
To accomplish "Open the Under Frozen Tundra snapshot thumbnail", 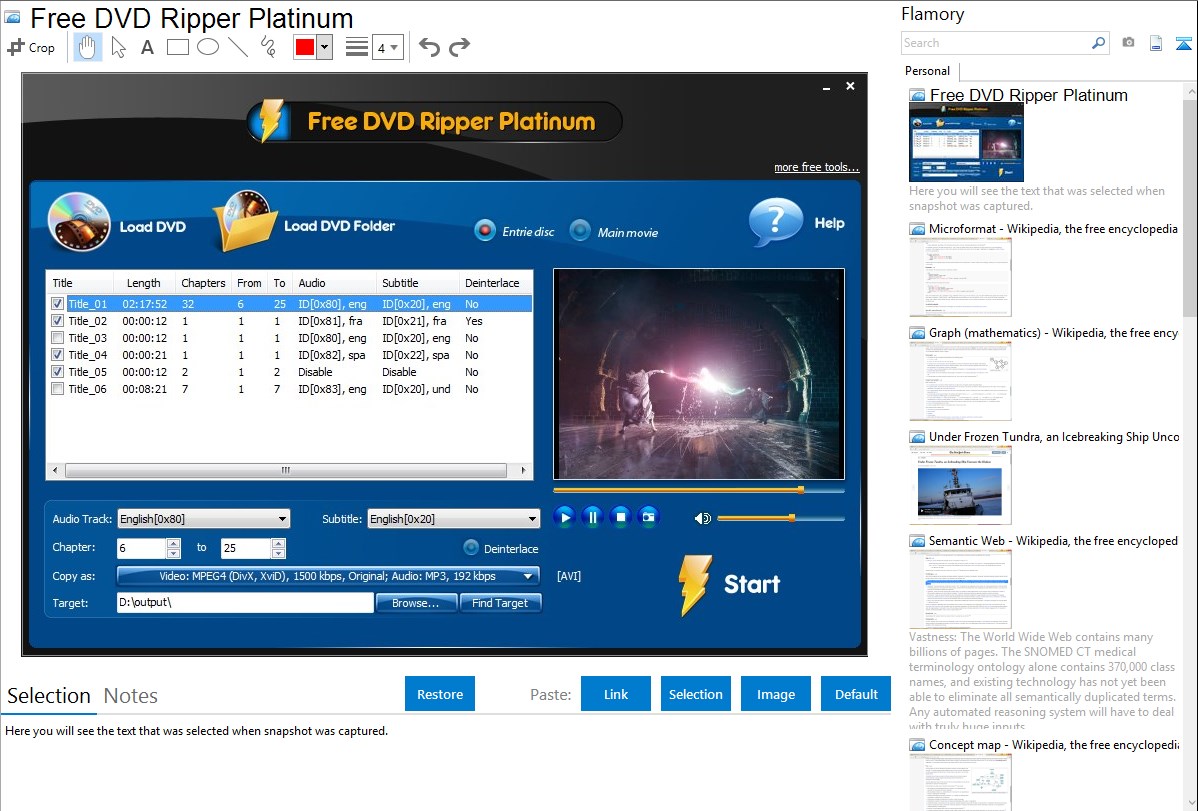I will coord(960,485).
